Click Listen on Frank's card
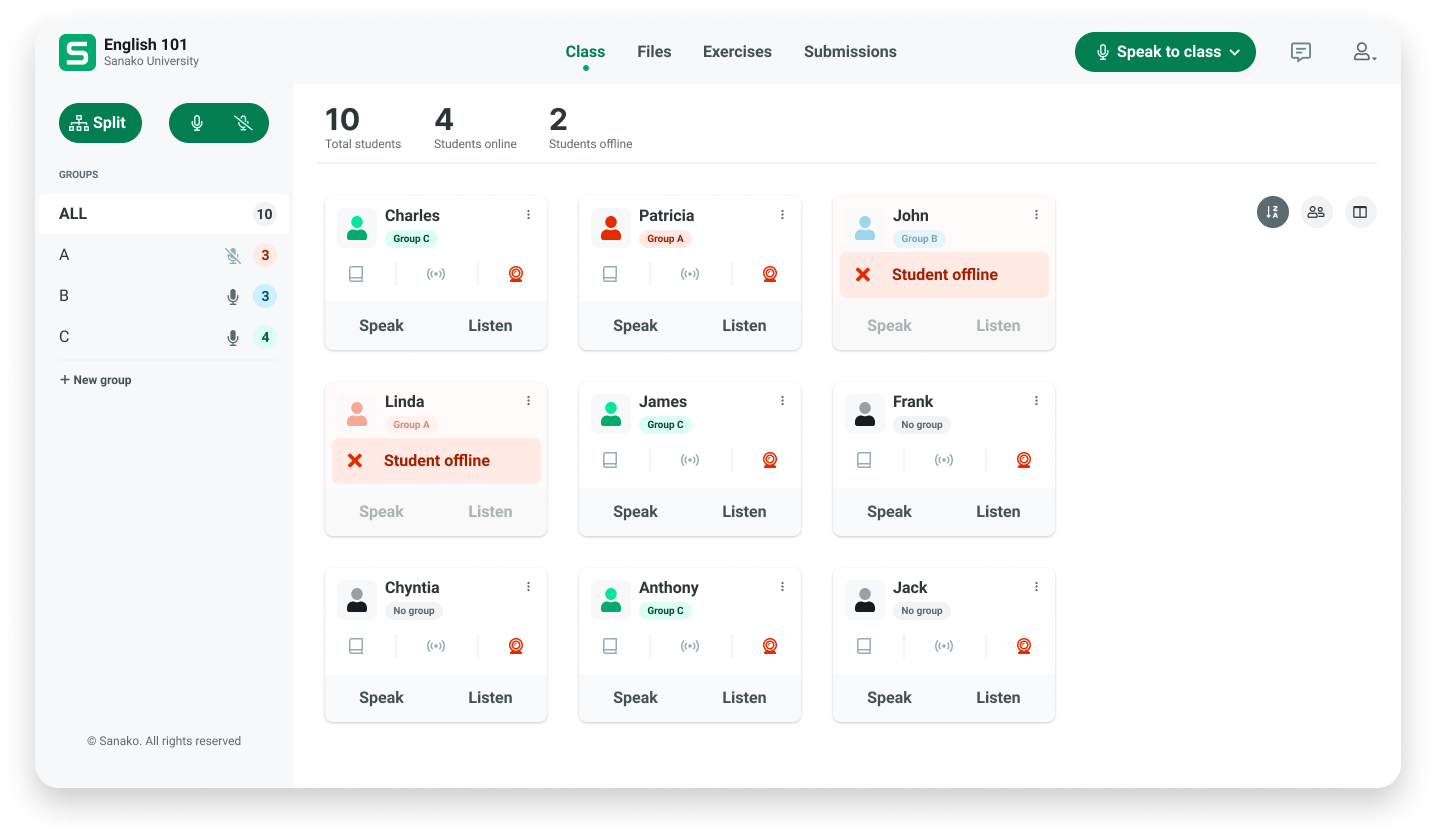The image size is (1436, 838). [x=998, y=512]
